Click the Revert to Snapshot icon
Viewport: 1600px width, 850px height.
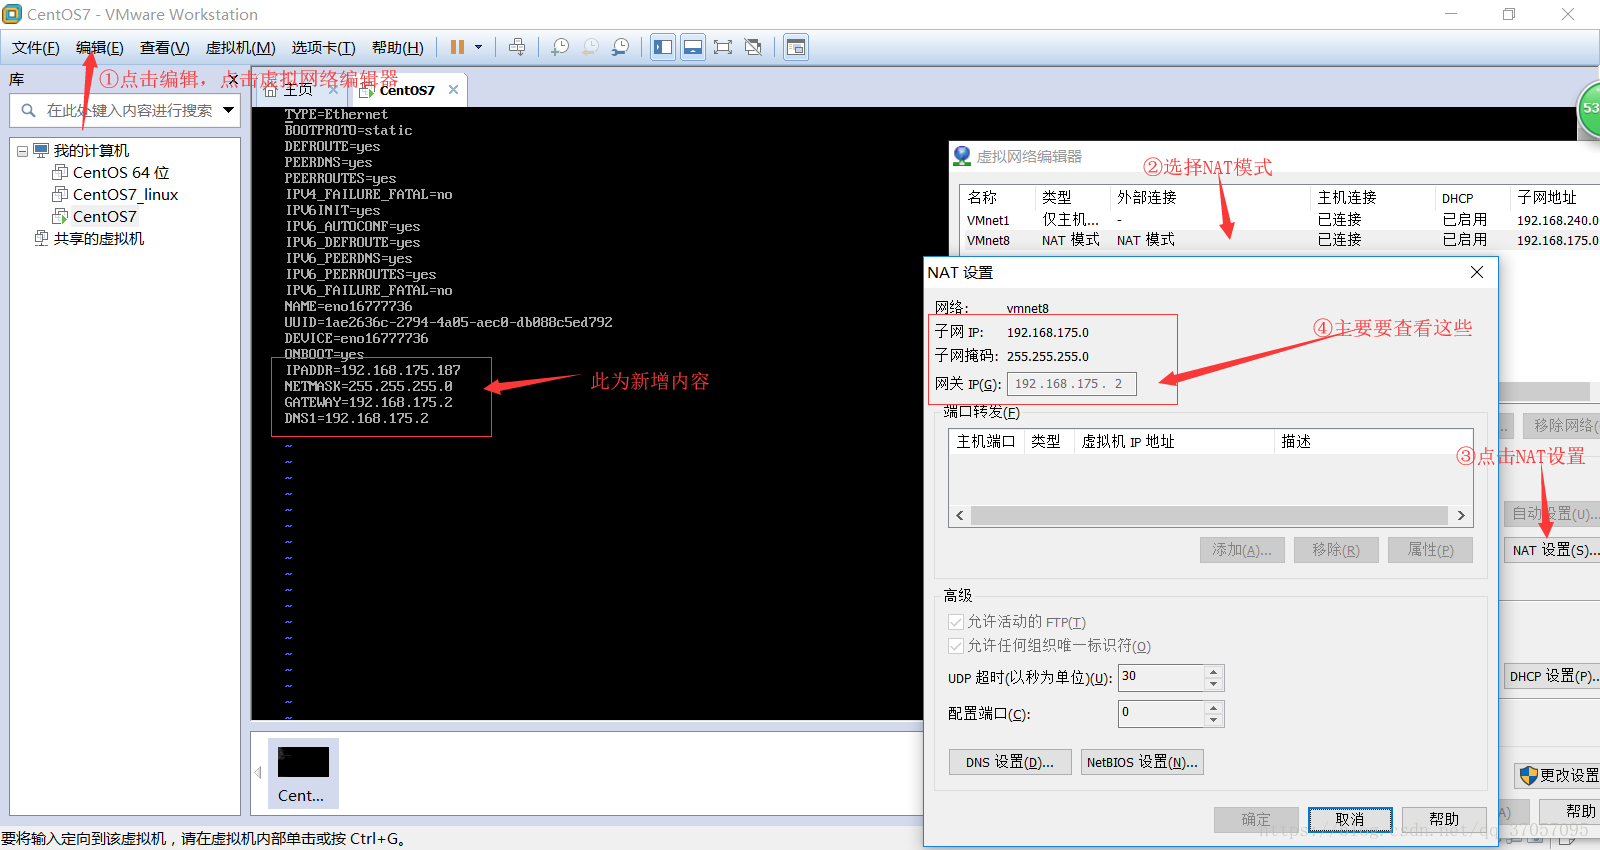click(591, 47)
